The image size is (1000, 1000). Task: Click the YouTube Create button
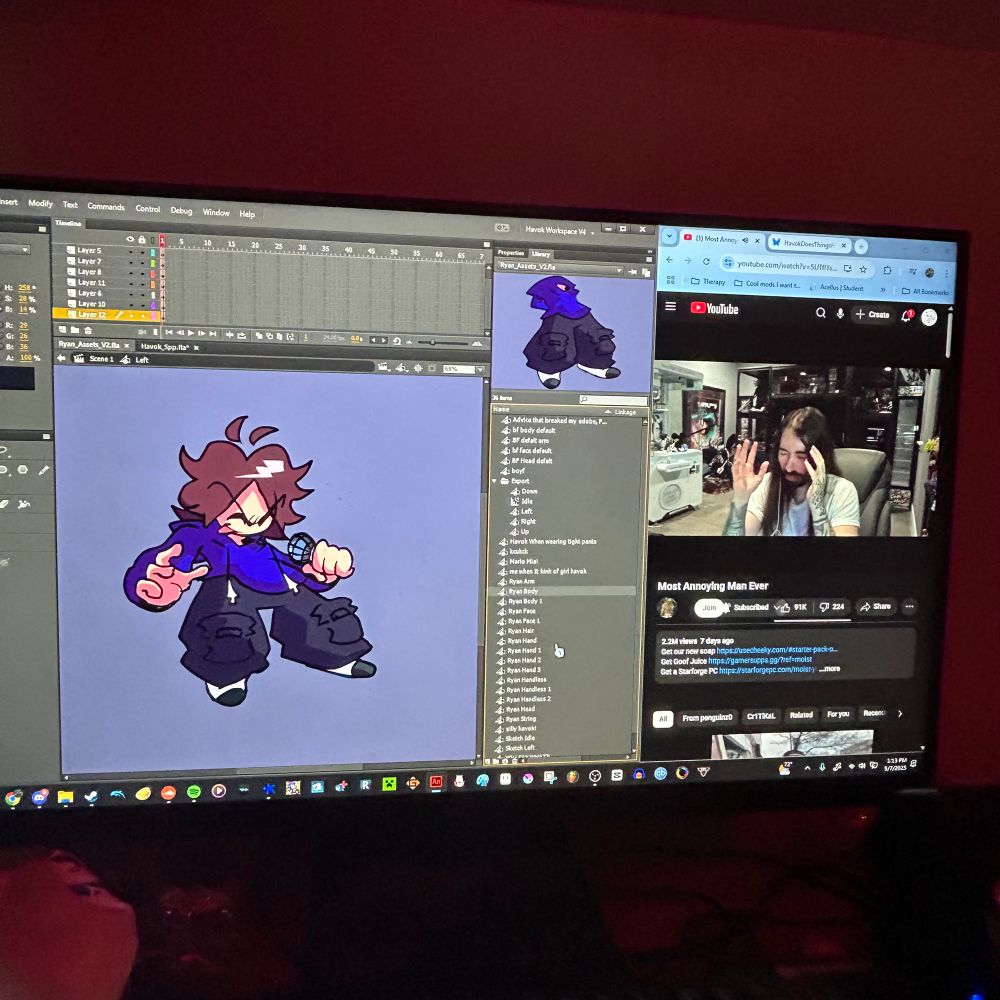pyautogui.click(x=872, y=314)
